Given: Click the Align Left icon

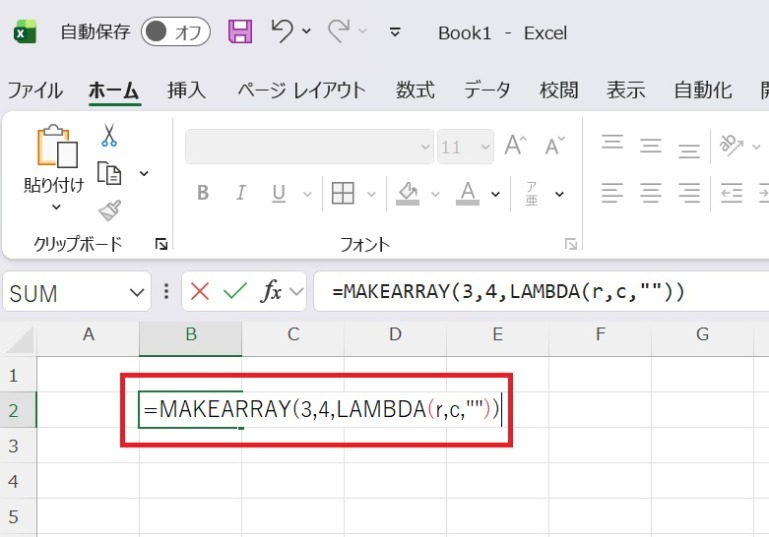Looking at the screenshot, I should tap(613, 193).
